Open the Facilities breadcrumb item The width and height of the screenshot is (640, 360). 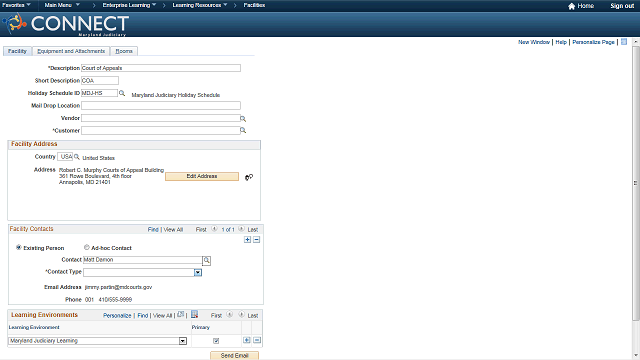coord(254,5)
